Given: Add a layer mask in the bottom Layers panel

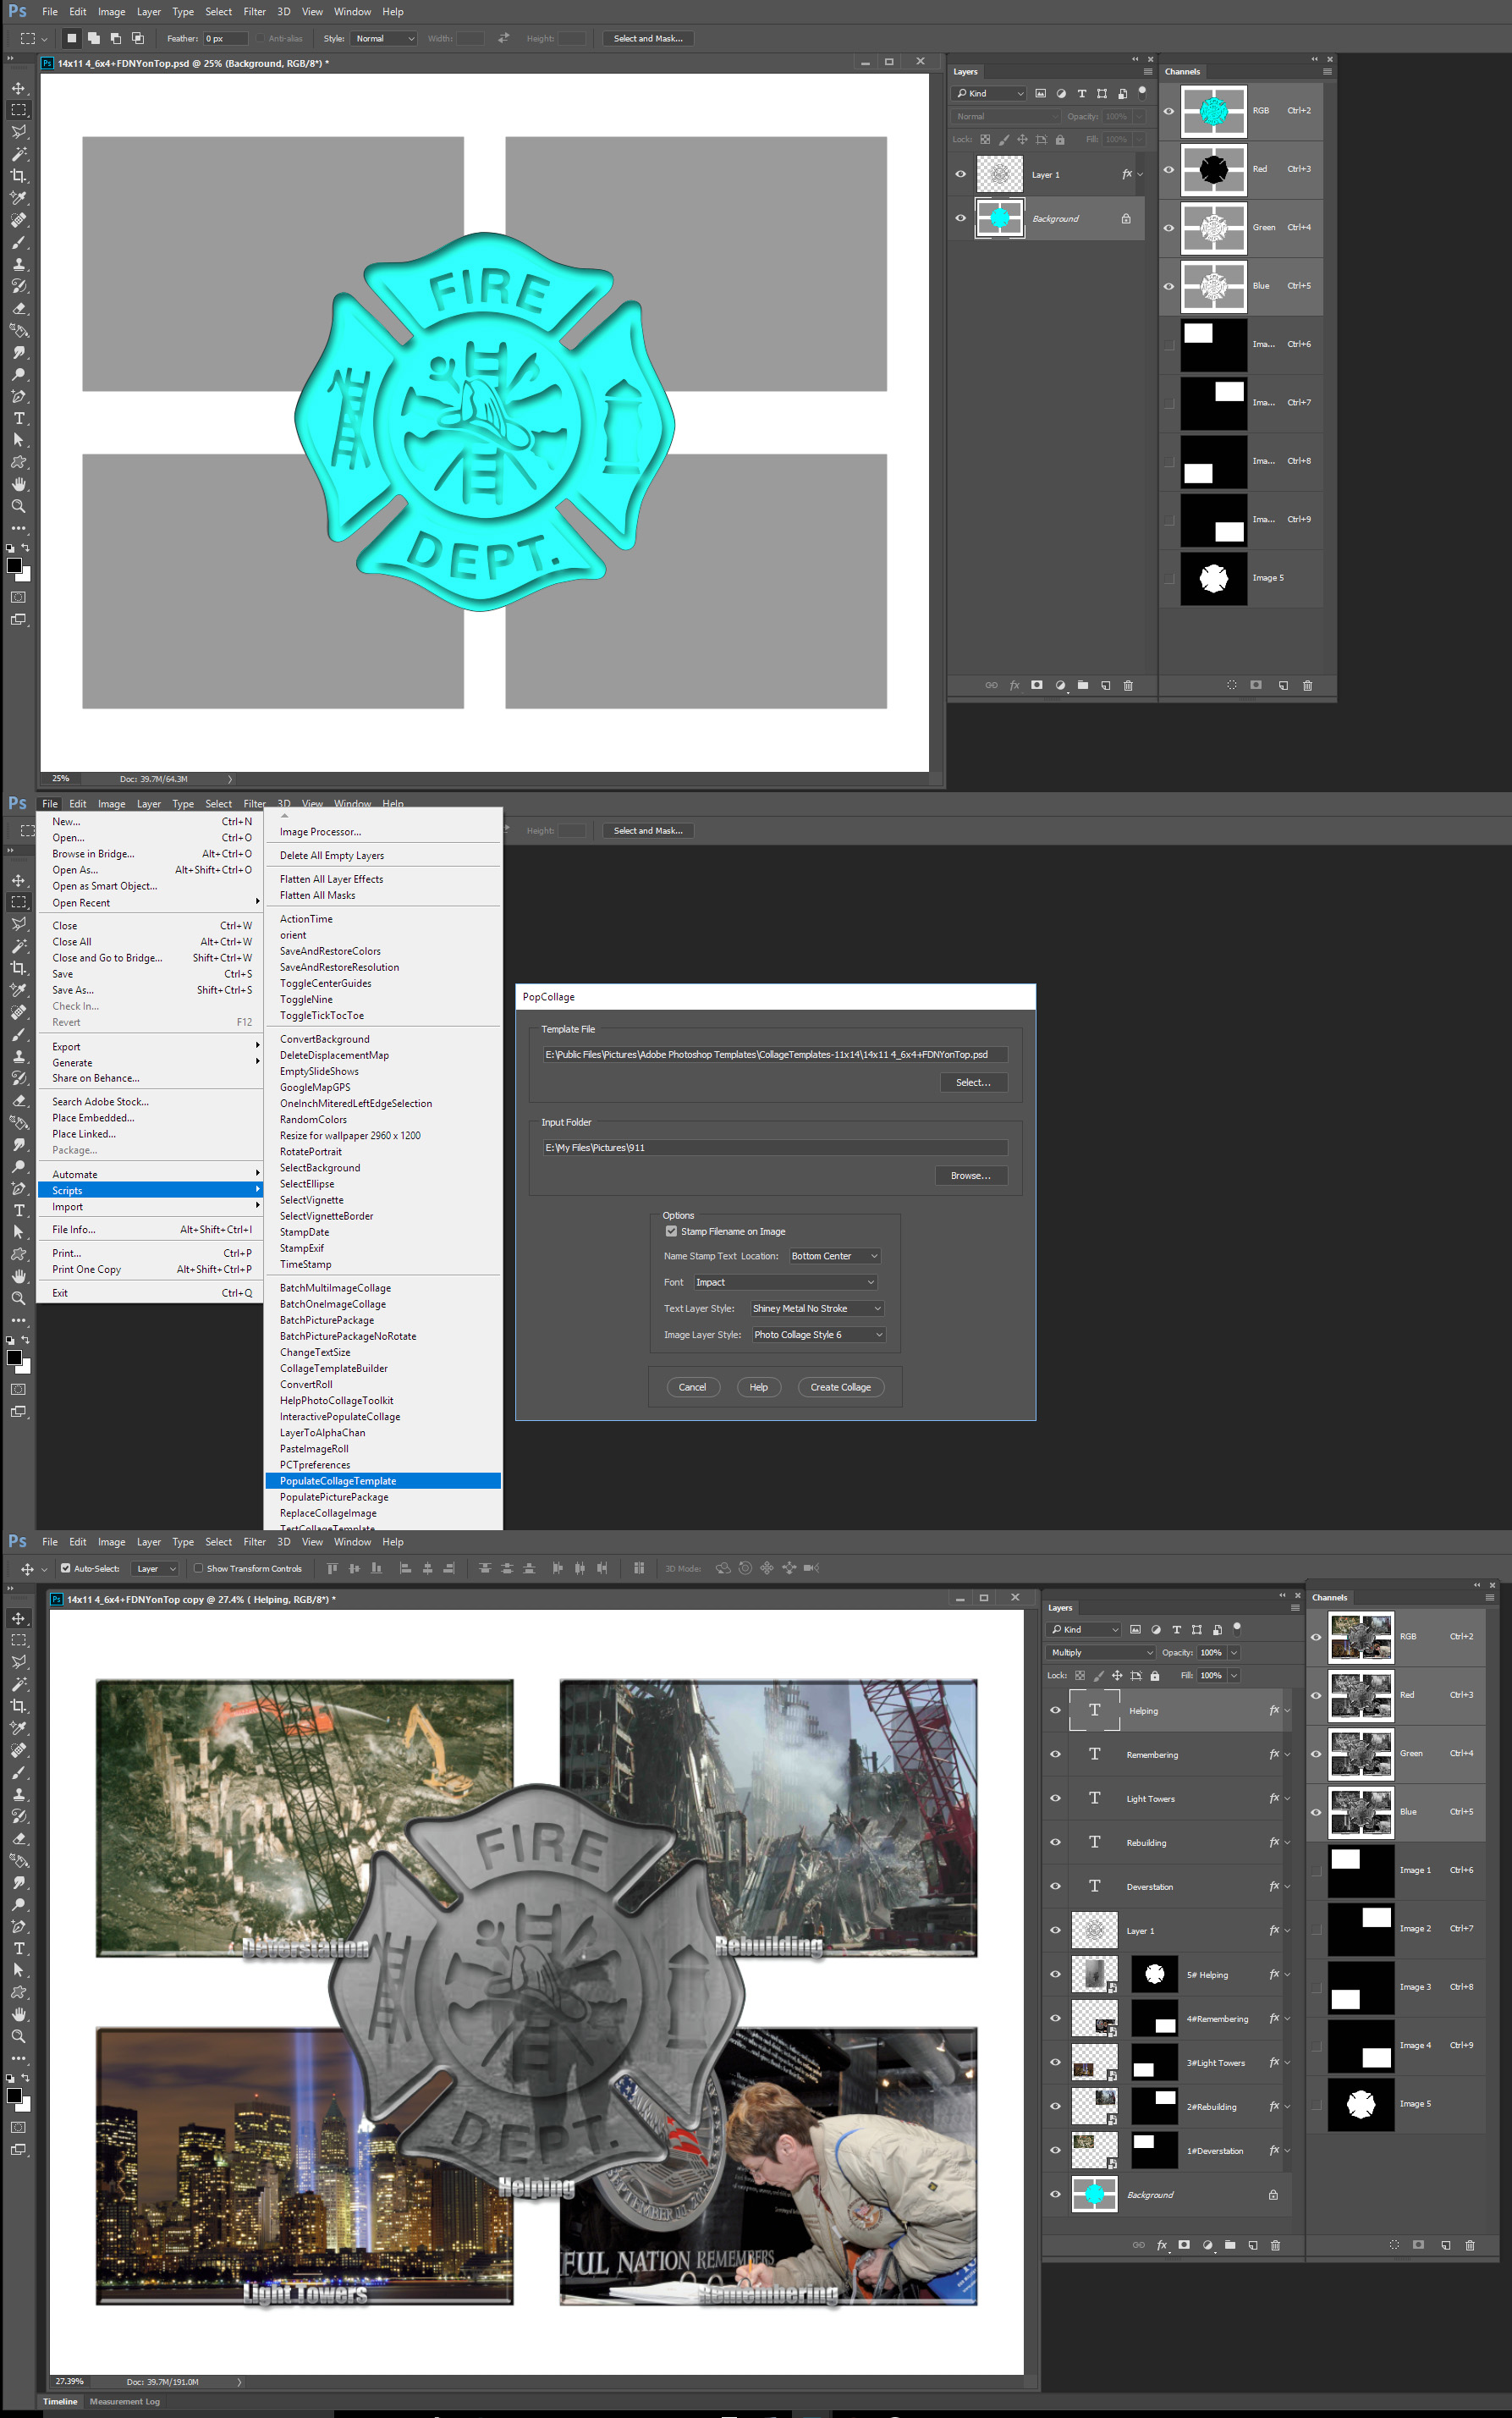Looking at the screenshot, I should pyautogui.click(x=1184, y=2245).
